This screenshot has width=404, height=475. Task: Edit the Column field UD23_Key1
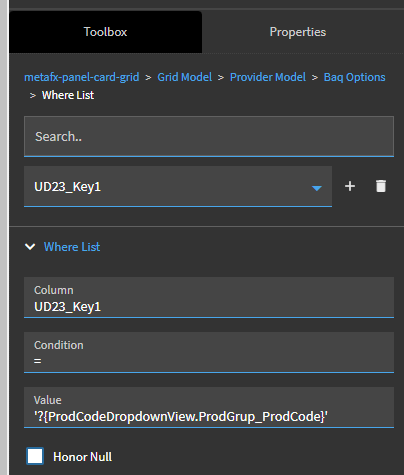[x=209, y=297]
